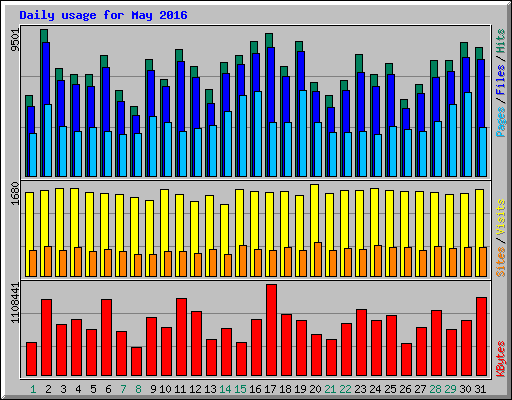
Task: Click day label 13 on the axis
Action: coord(210,389)
